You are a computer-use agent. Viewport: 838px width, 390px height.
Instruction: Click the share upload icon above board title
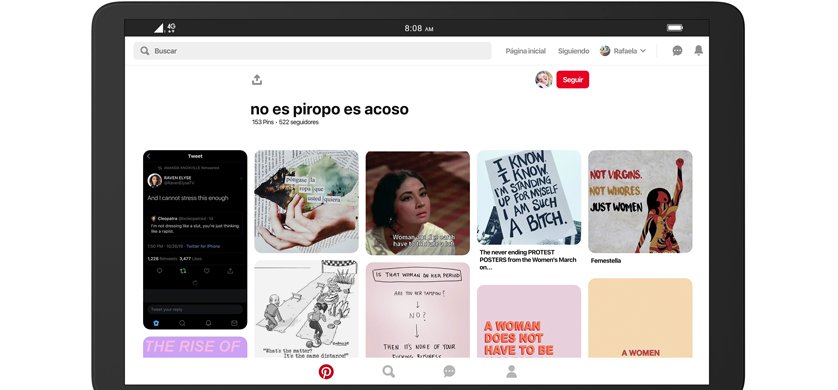[257, 80]
